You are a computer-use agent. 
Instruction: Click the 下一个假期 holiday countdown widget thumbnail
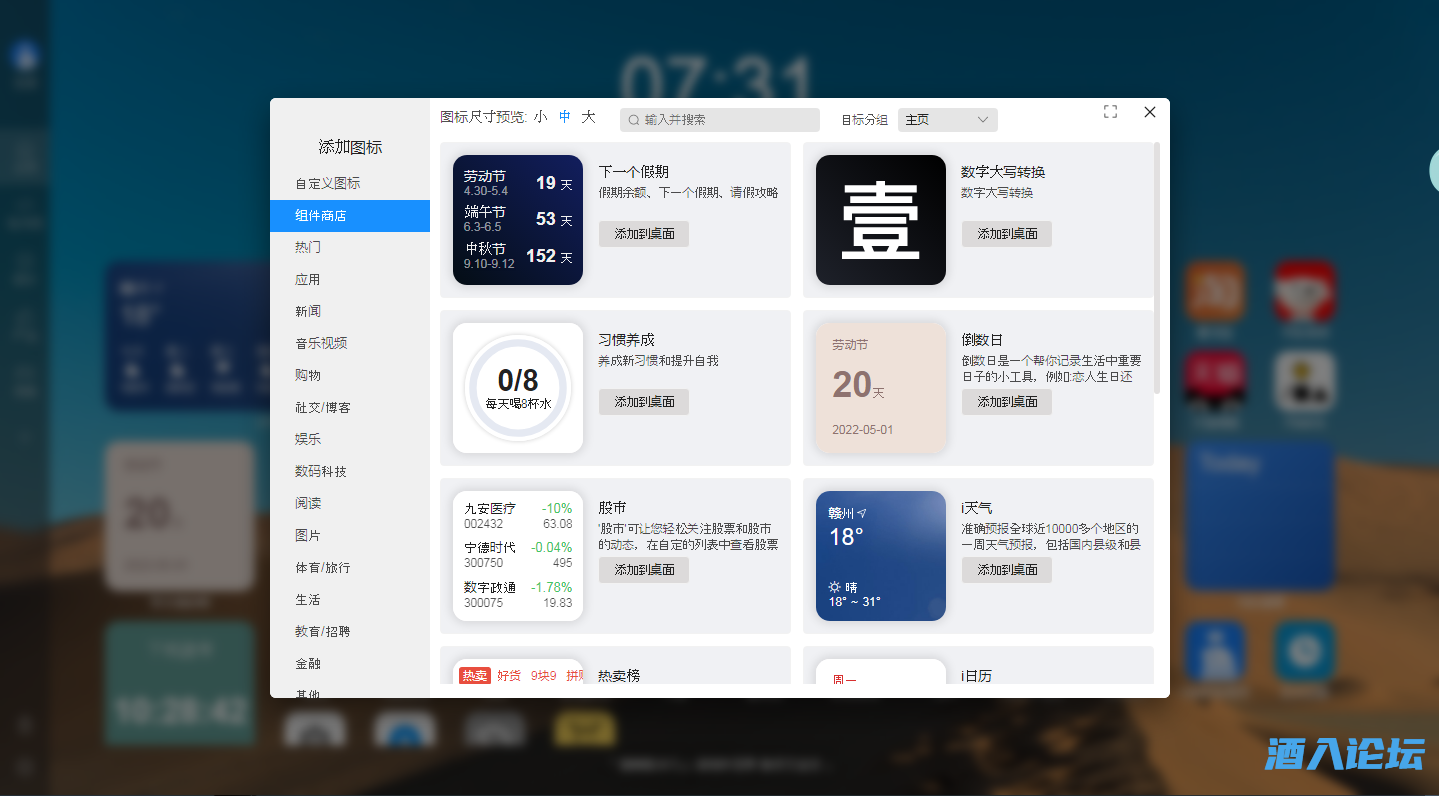tap(518, 220)
